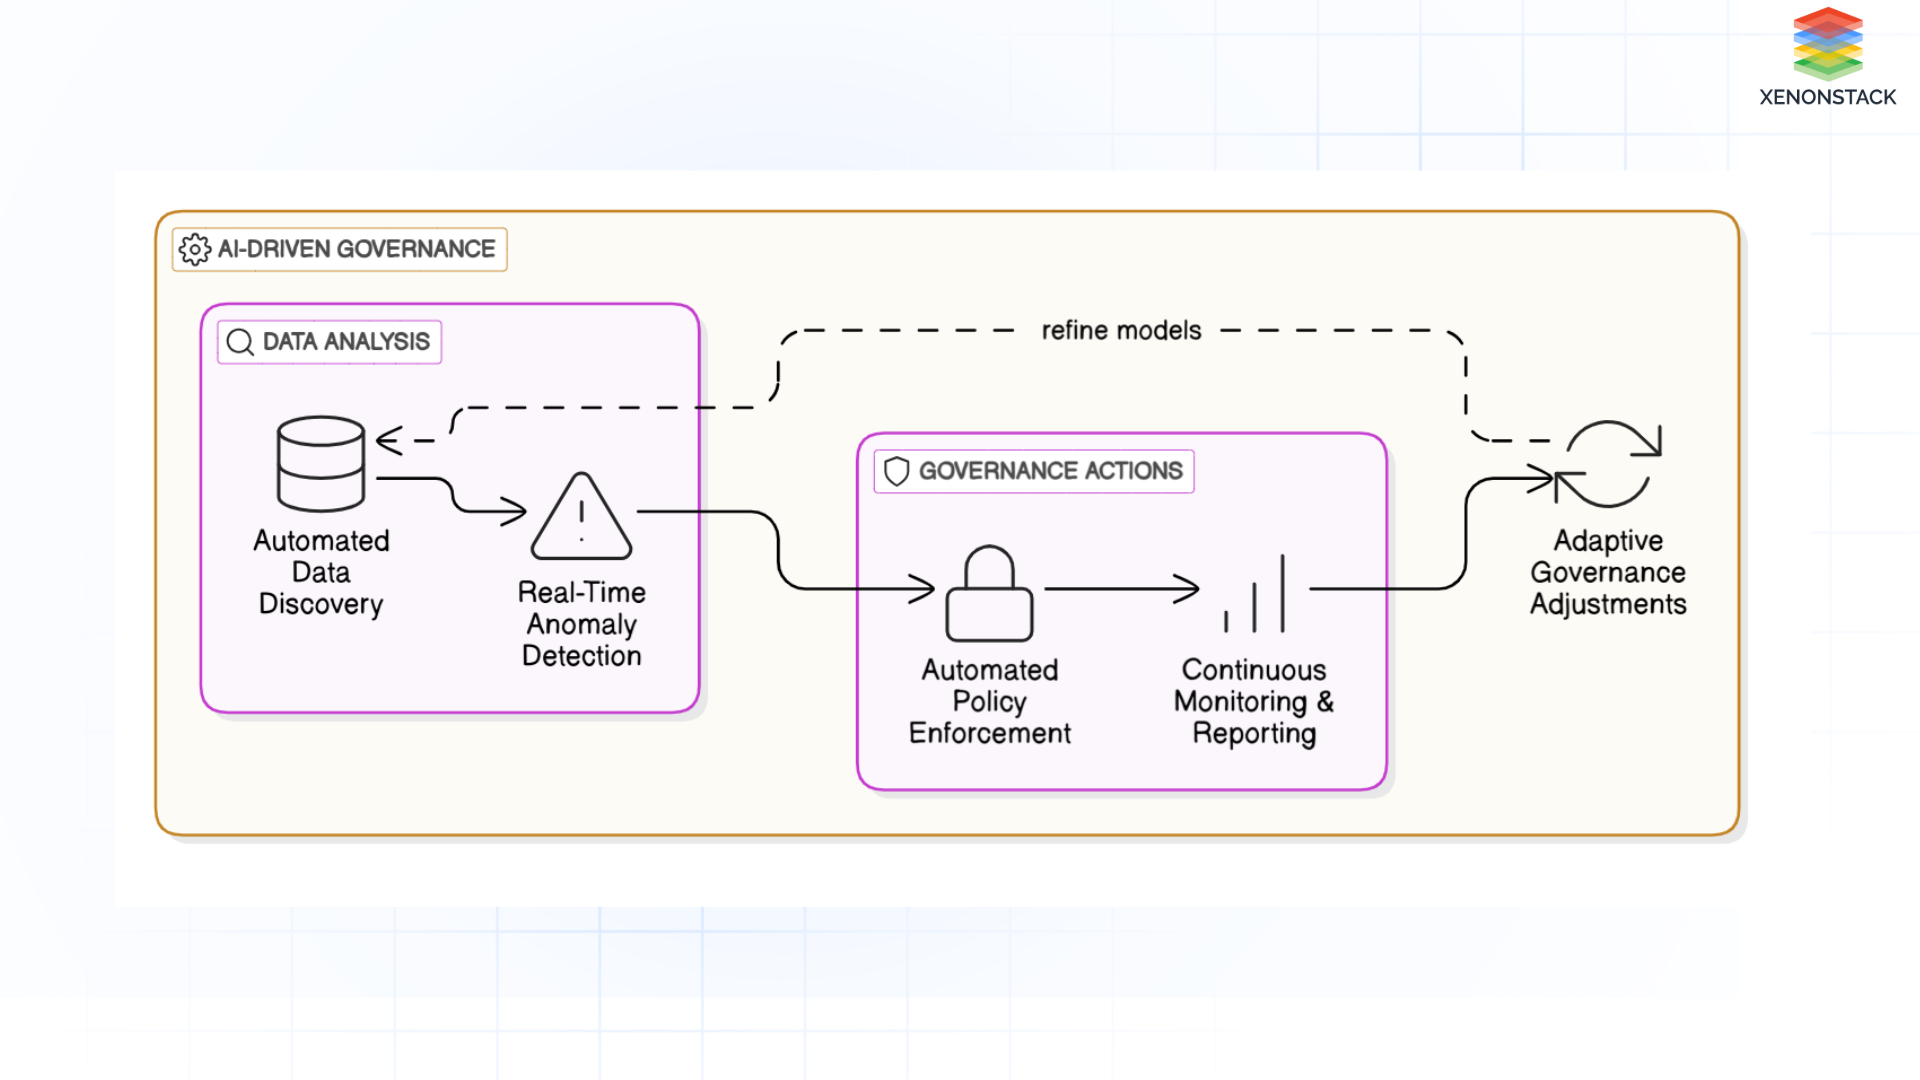The image size is (1920, 1080).
Task: Click the magnifier icon in Data Analysis
Action: coord(240,342)
